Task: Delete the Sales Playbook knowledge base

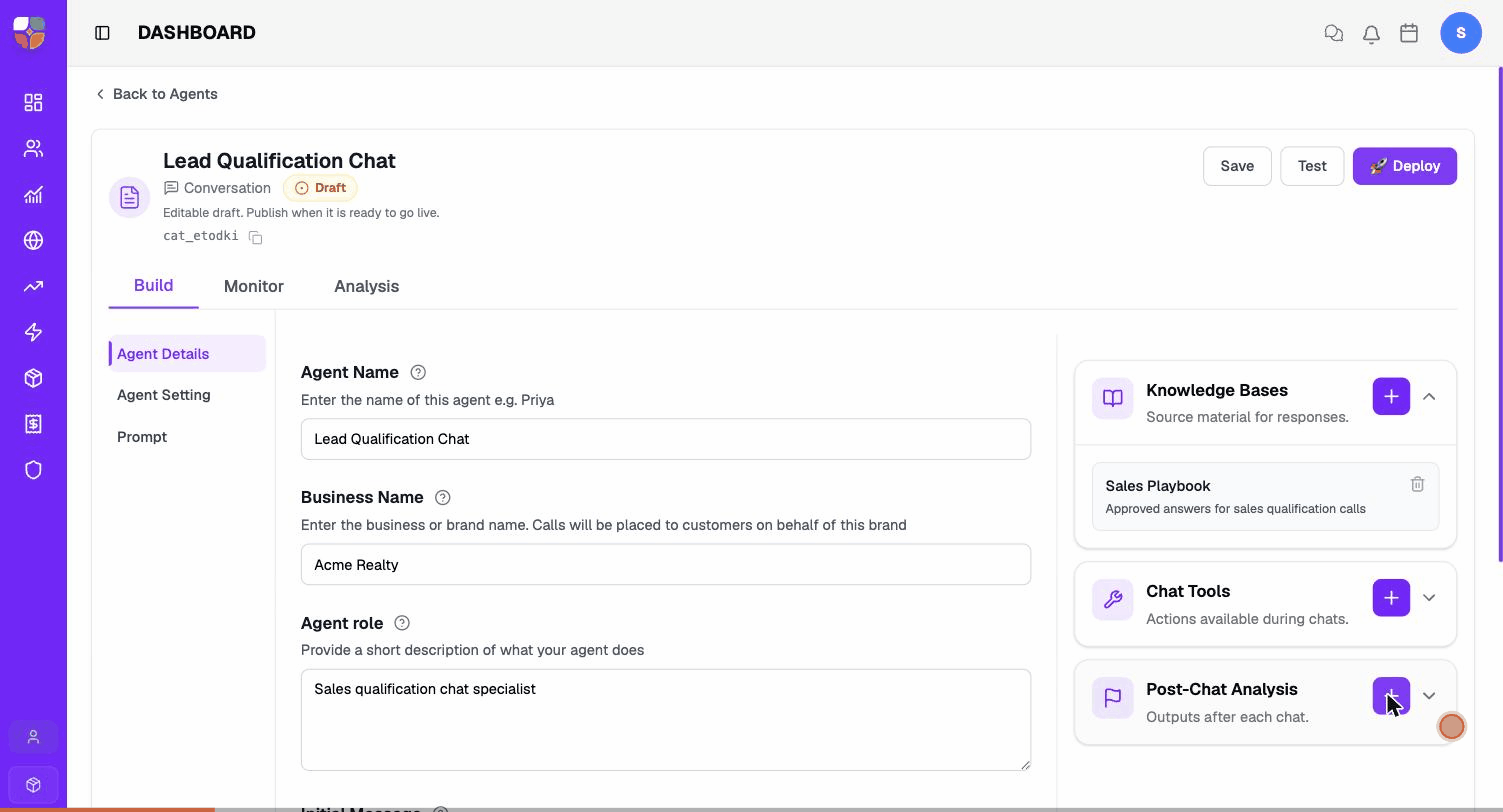Action: pos(1417,484)
